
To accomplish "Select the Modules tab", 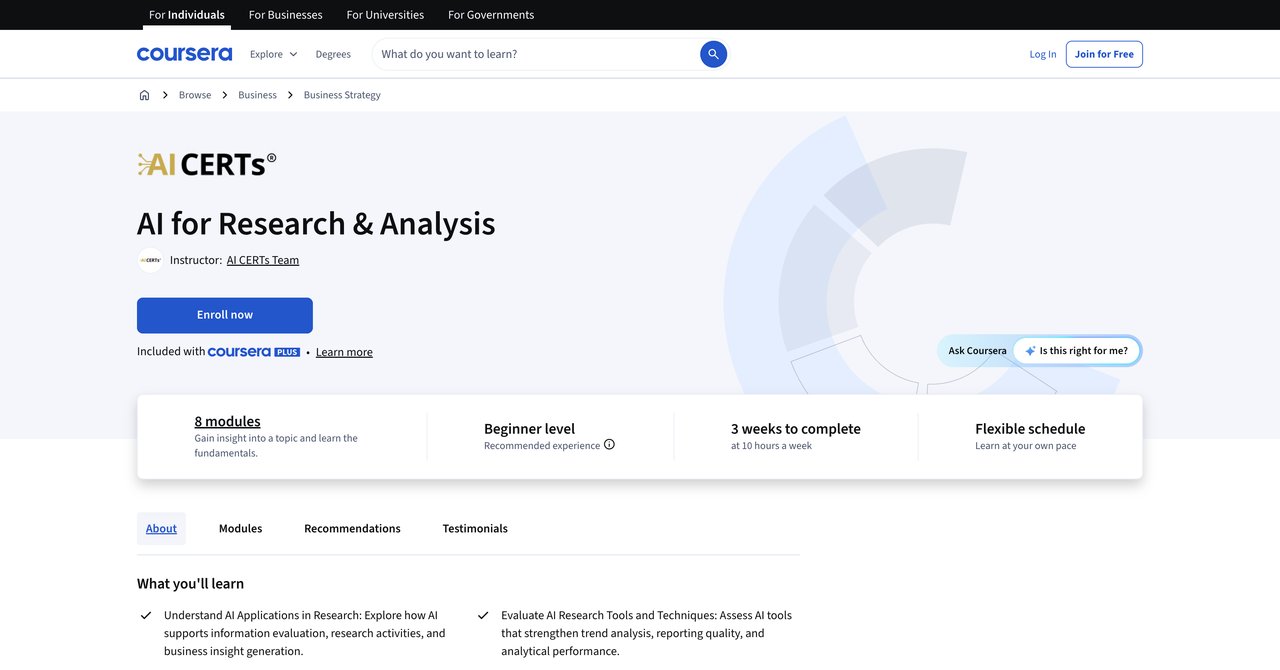I will 240,528.
